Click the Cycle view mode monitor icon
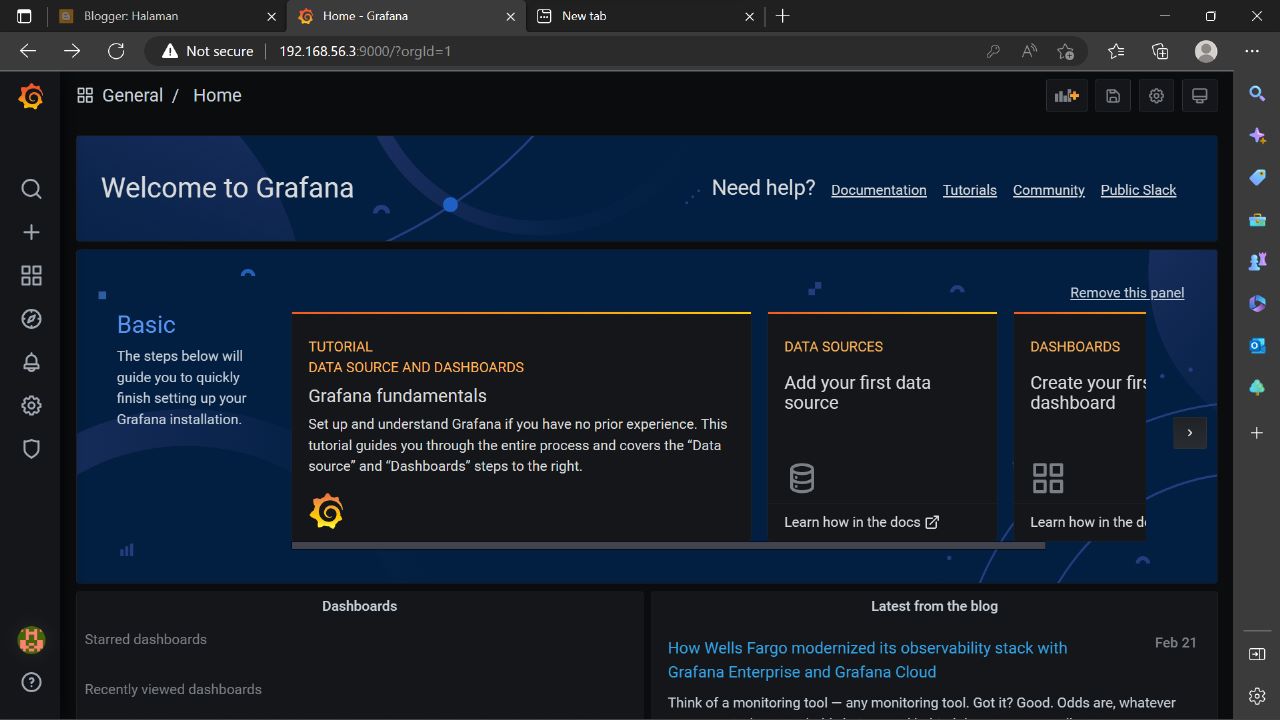 click(x=1200, y=96)
